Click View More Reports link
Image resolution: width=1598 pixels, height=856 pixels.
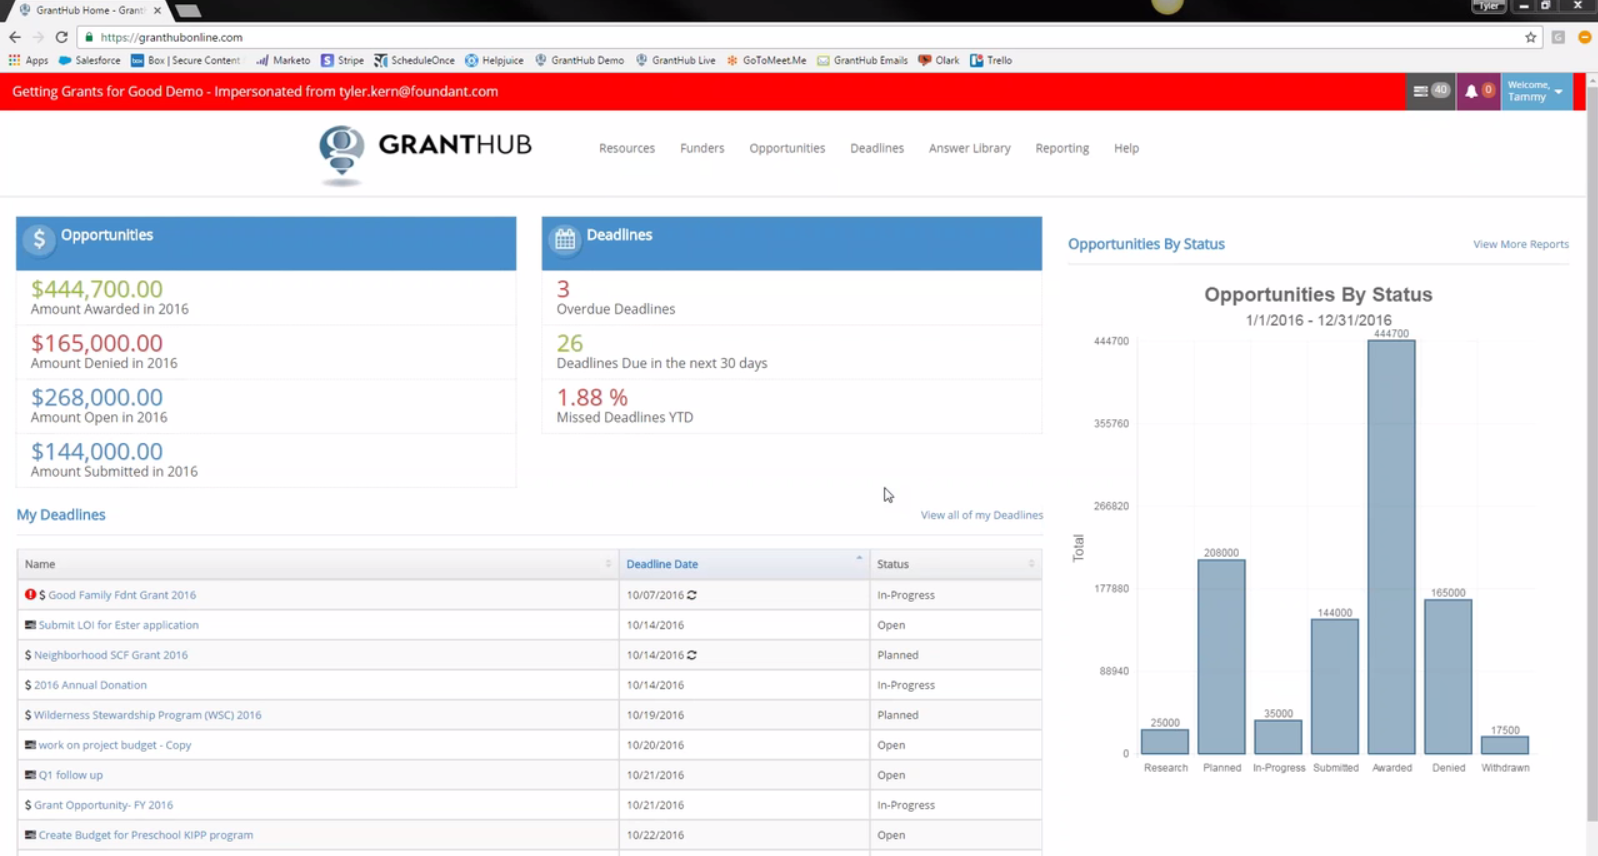click(x=1520, y=244)
